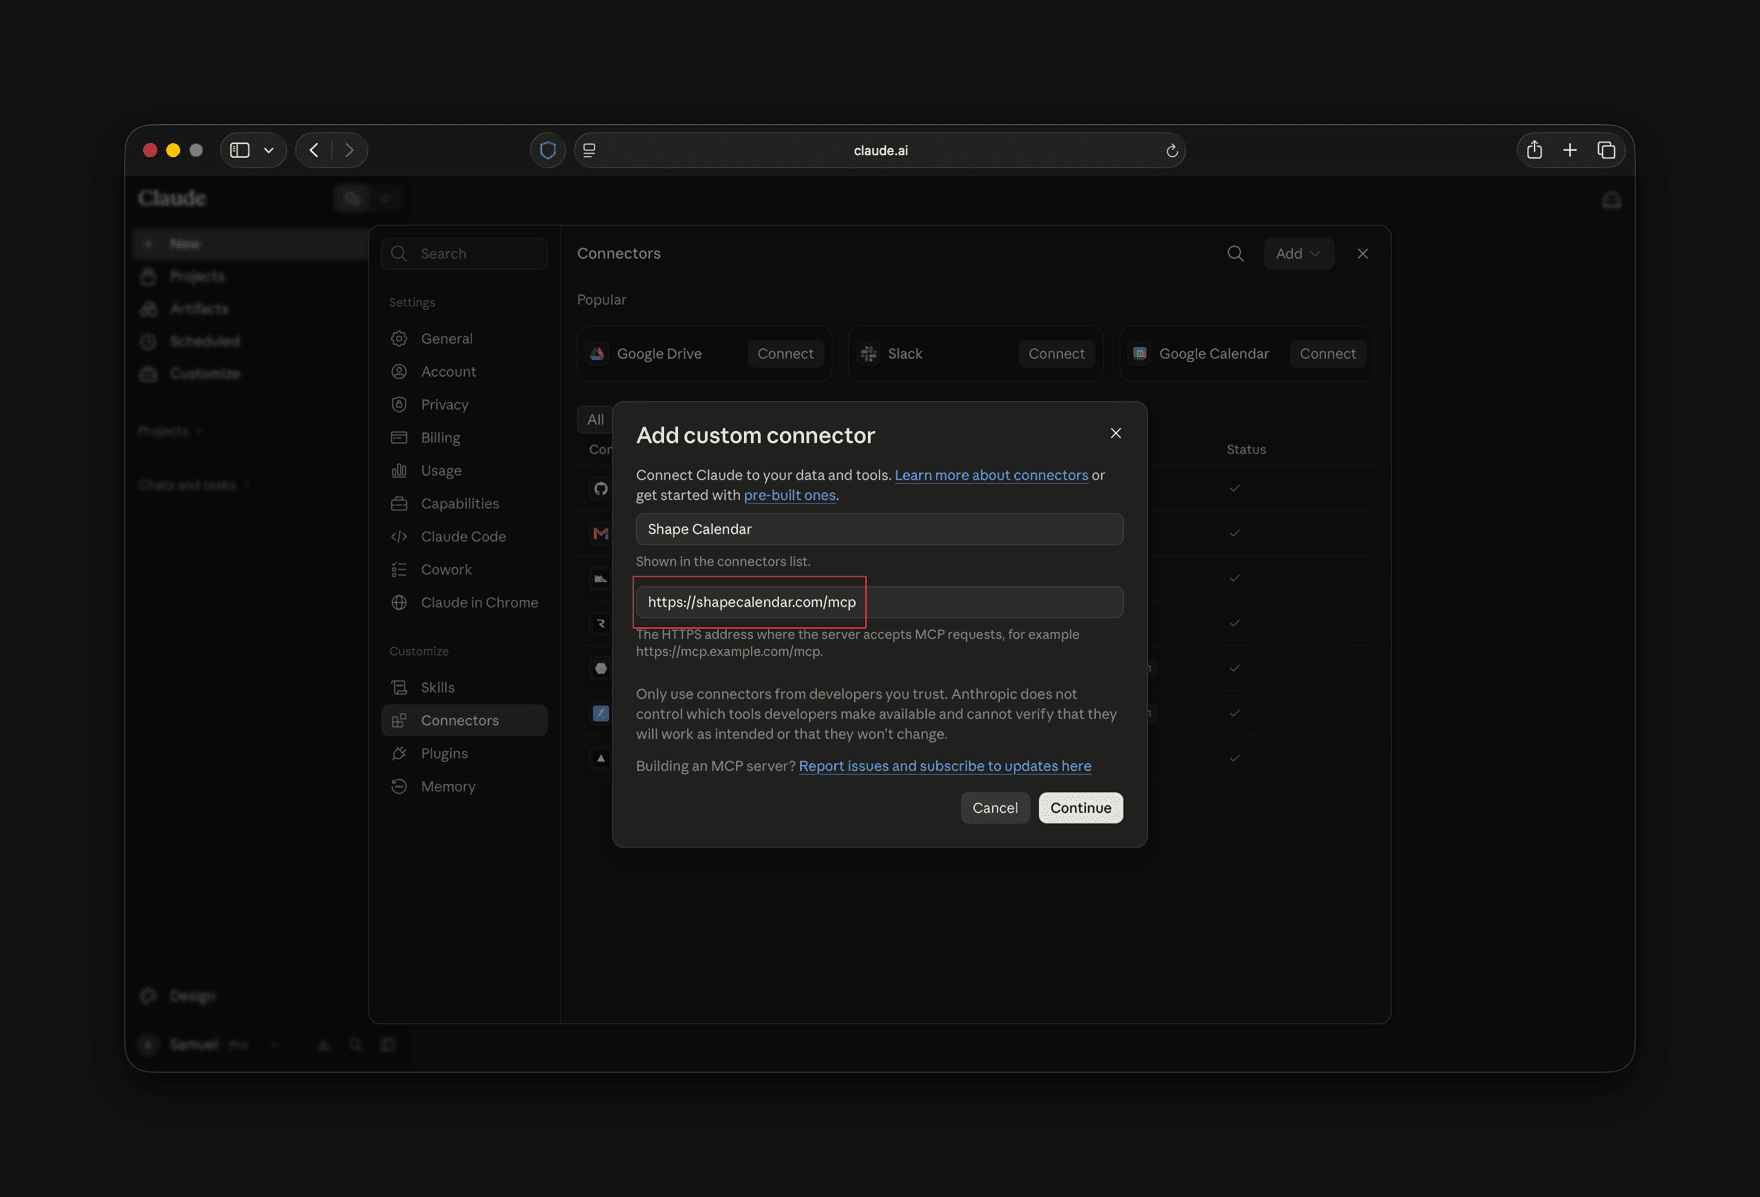Show the tab overview

click(x=1607, y=150)
